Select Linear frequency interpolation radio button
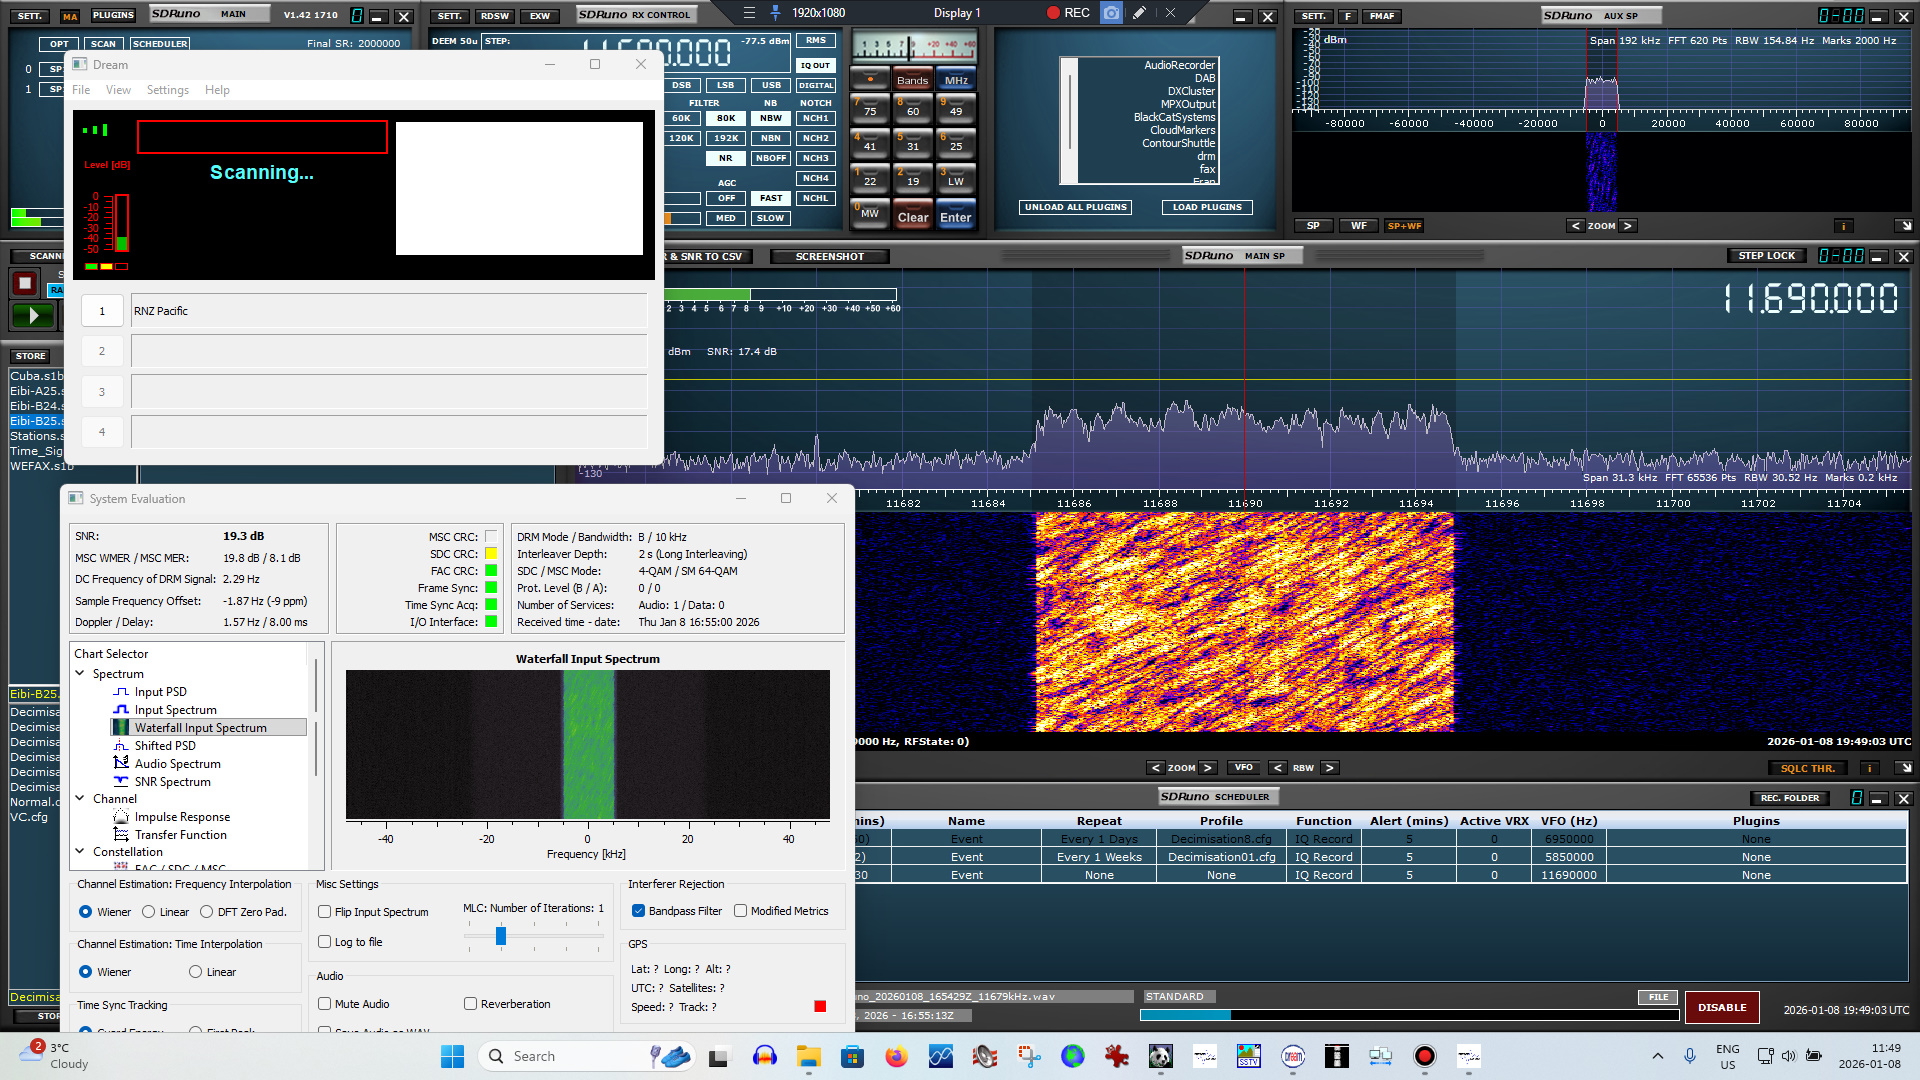 coord(149,912)
